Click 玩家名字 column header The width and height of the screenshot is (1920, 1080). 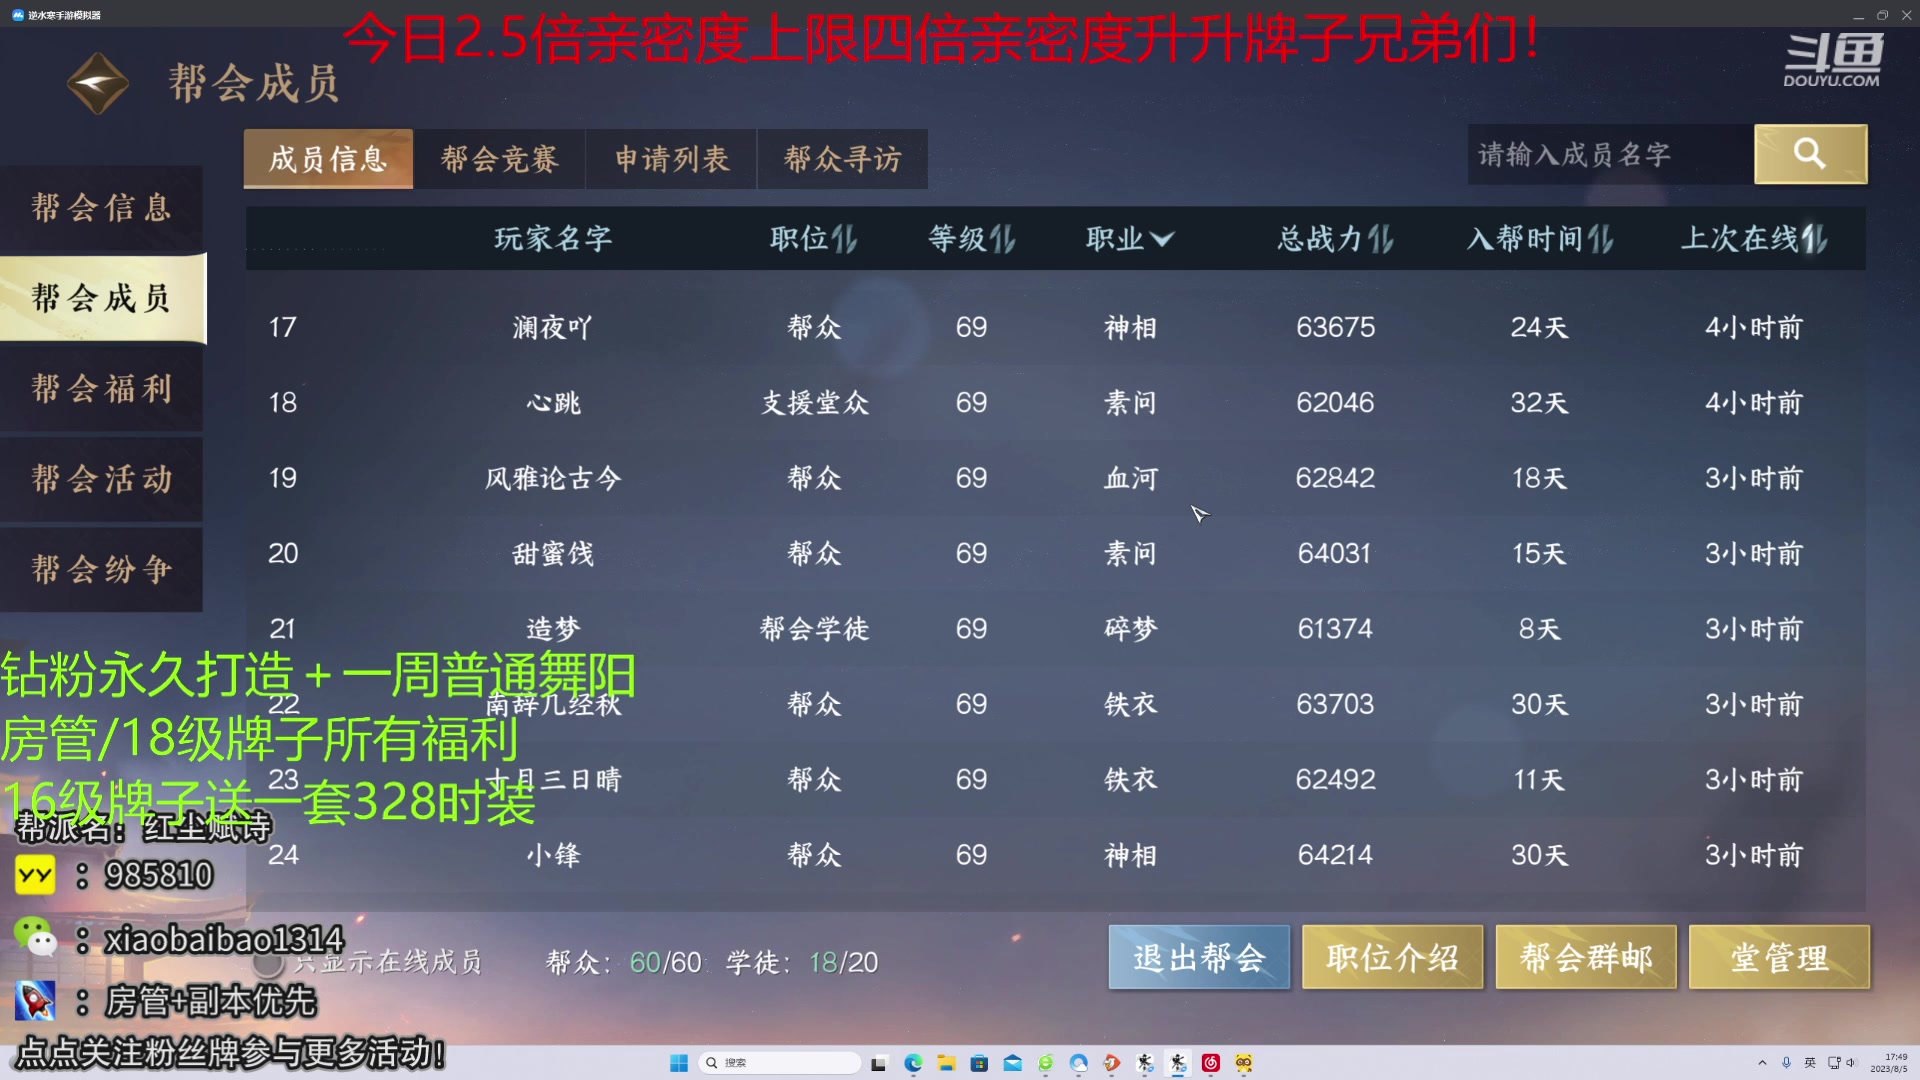pyautogui.click(x=553, y=238)
